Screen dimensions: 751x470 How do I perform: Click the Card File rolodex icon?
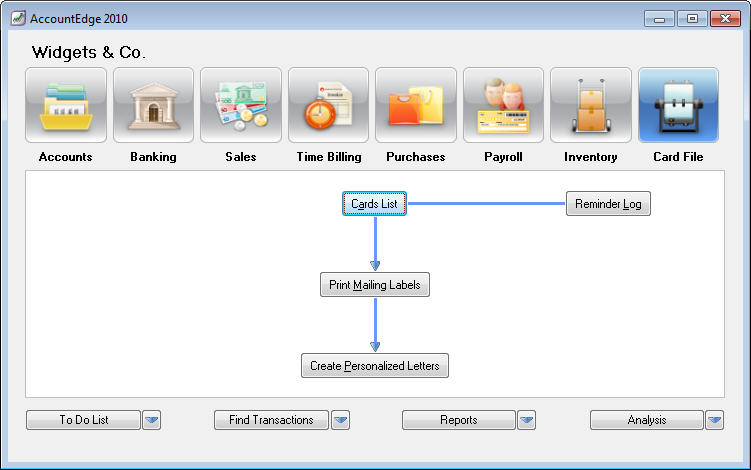tap(678, 105)
